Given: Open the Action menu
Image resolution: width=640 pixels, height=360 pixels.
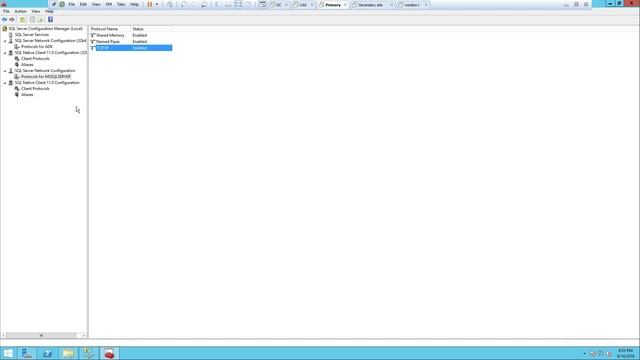Looking at the screenshot, I should (20, 11).
